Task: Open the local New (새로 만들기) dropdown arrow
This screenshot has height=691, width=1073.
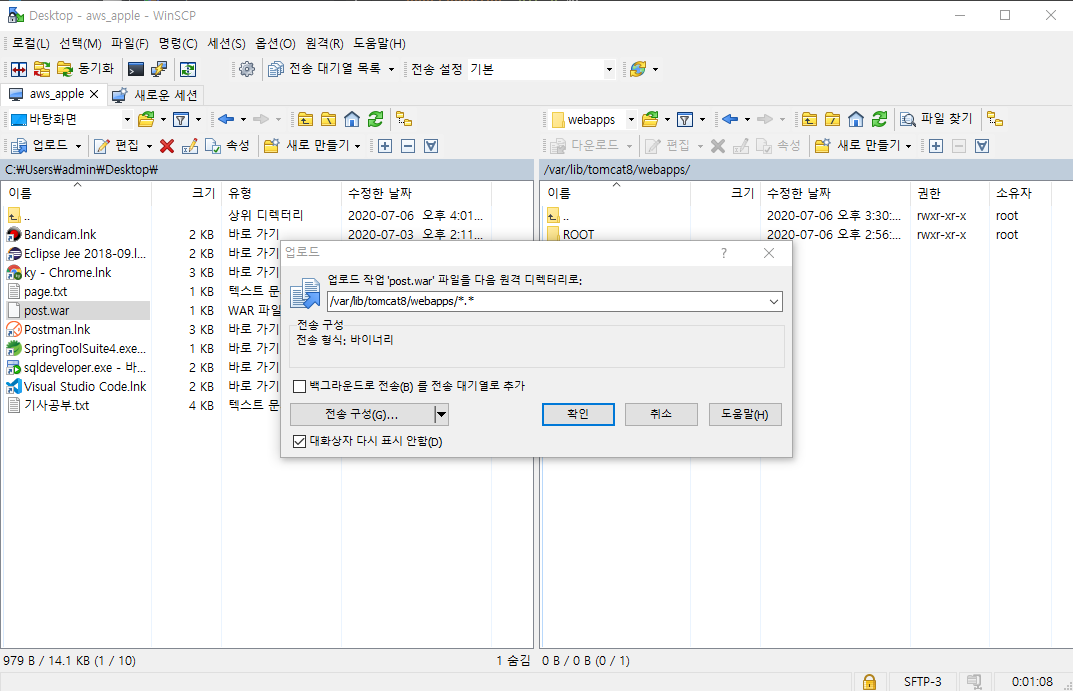Action: 357,146
